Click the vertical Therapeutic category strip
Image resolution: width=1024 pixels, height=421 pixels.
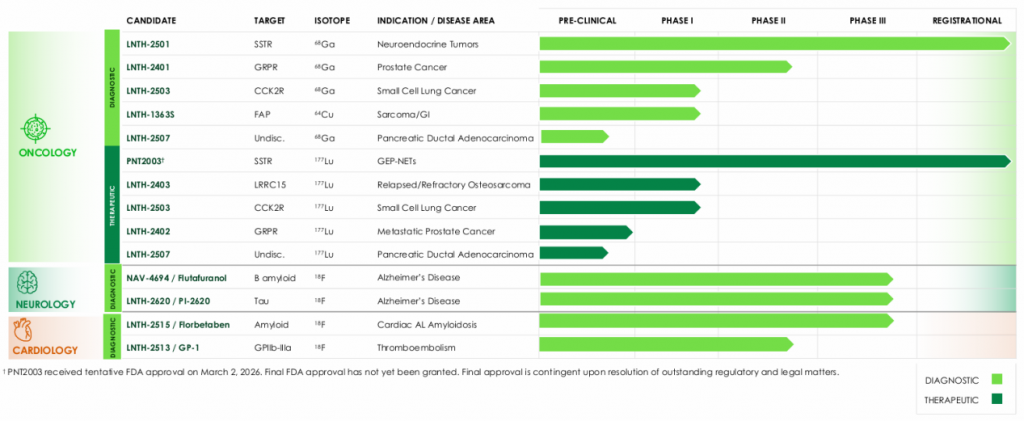[x=112, y=204]
